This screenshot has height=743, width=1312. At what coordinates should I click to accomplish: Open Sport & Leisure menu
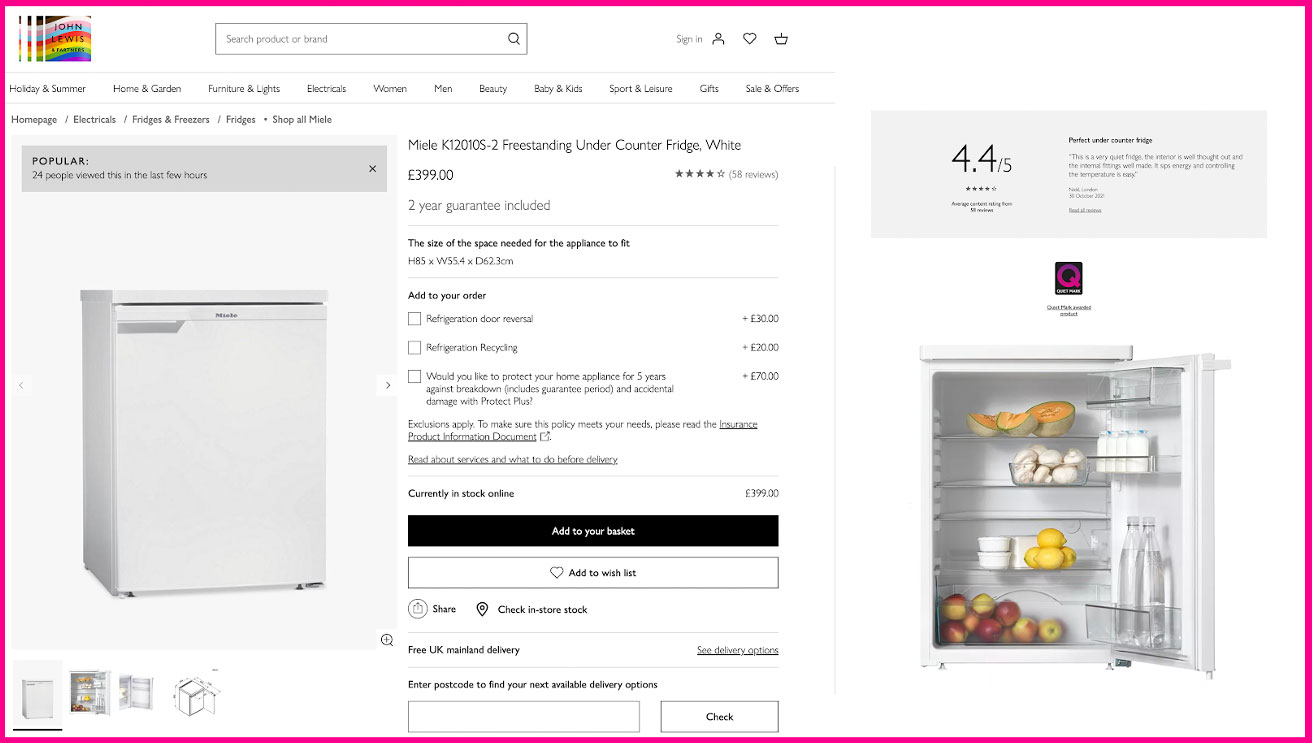(x=641, y=89)
